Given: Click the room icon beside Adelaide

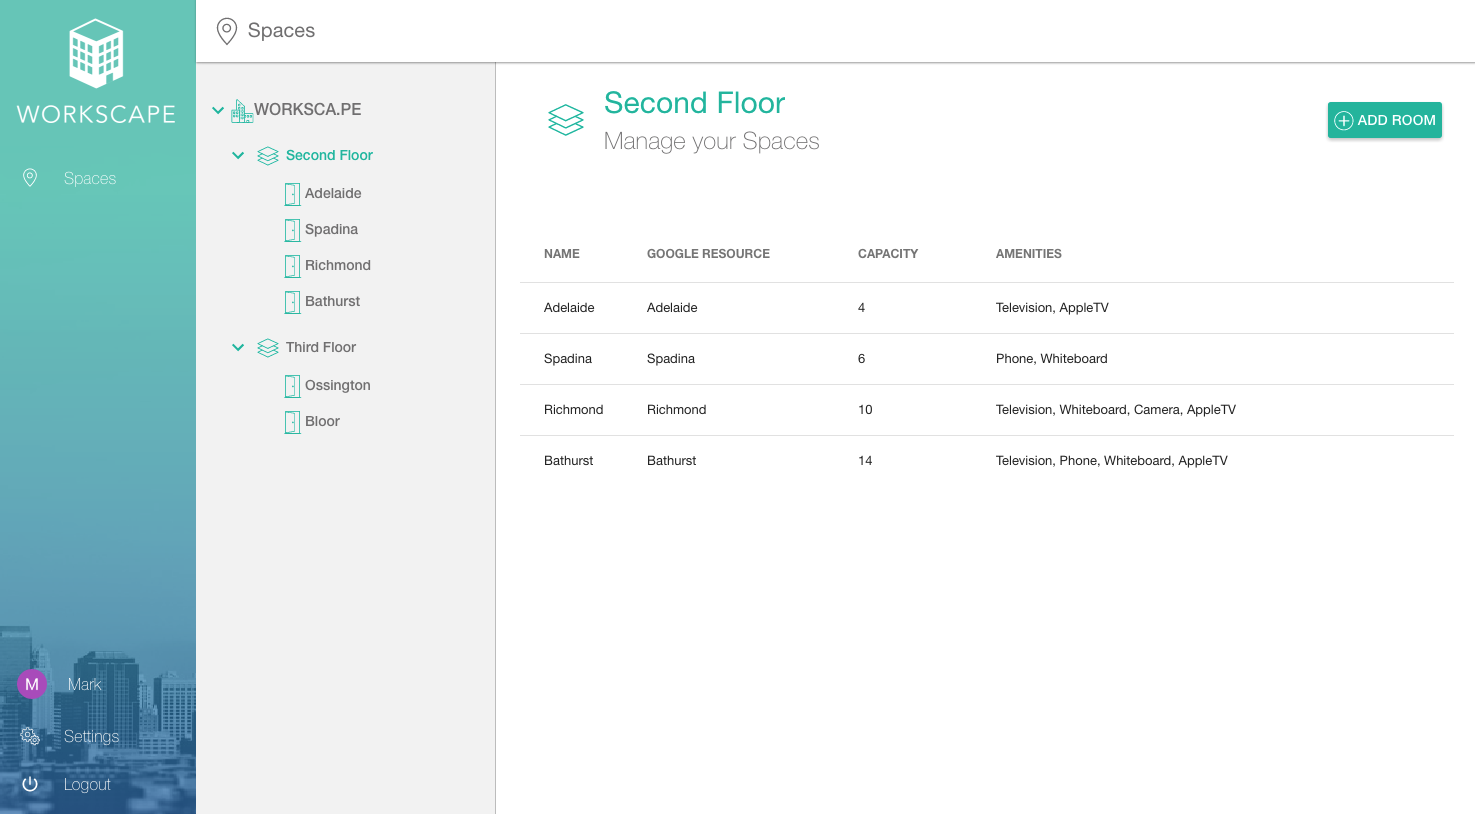Looking at the screenshot, I should pos(291,193).
